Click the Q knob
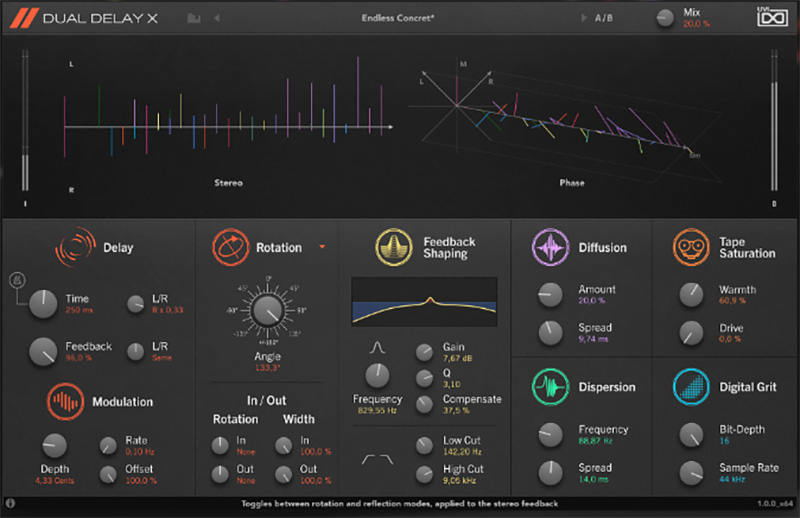The width and height of the screenshot is (800, 518). (x=424, y=378)
